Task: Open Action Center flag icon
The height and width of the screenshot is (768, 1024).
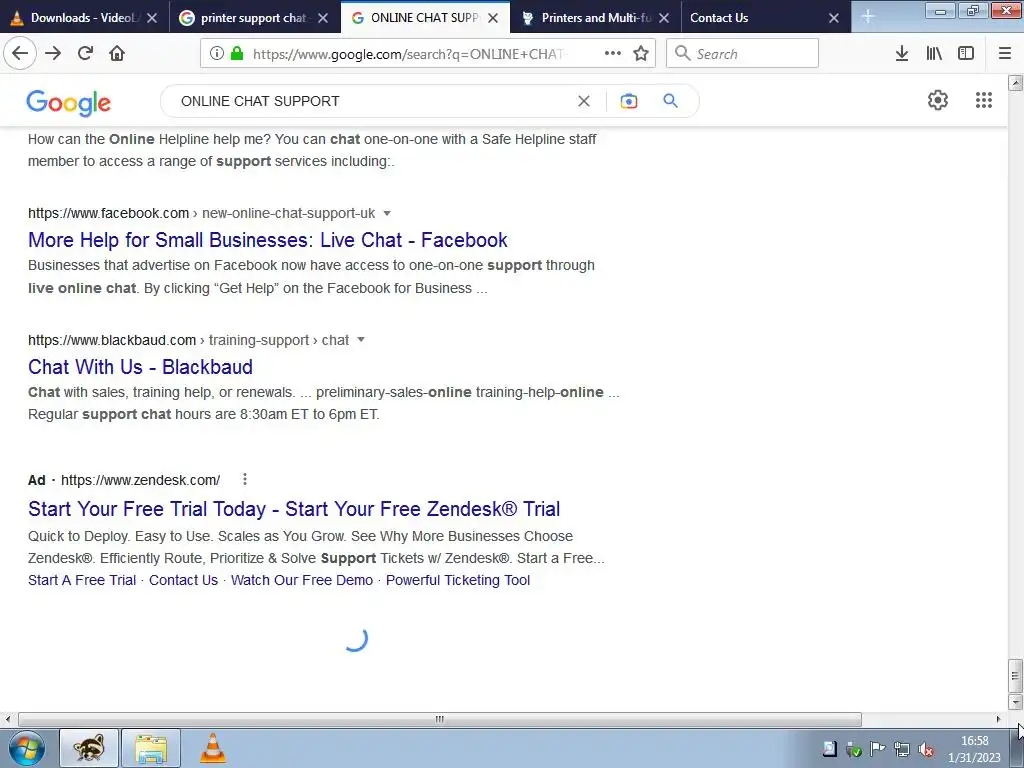Action: (878, 749)
